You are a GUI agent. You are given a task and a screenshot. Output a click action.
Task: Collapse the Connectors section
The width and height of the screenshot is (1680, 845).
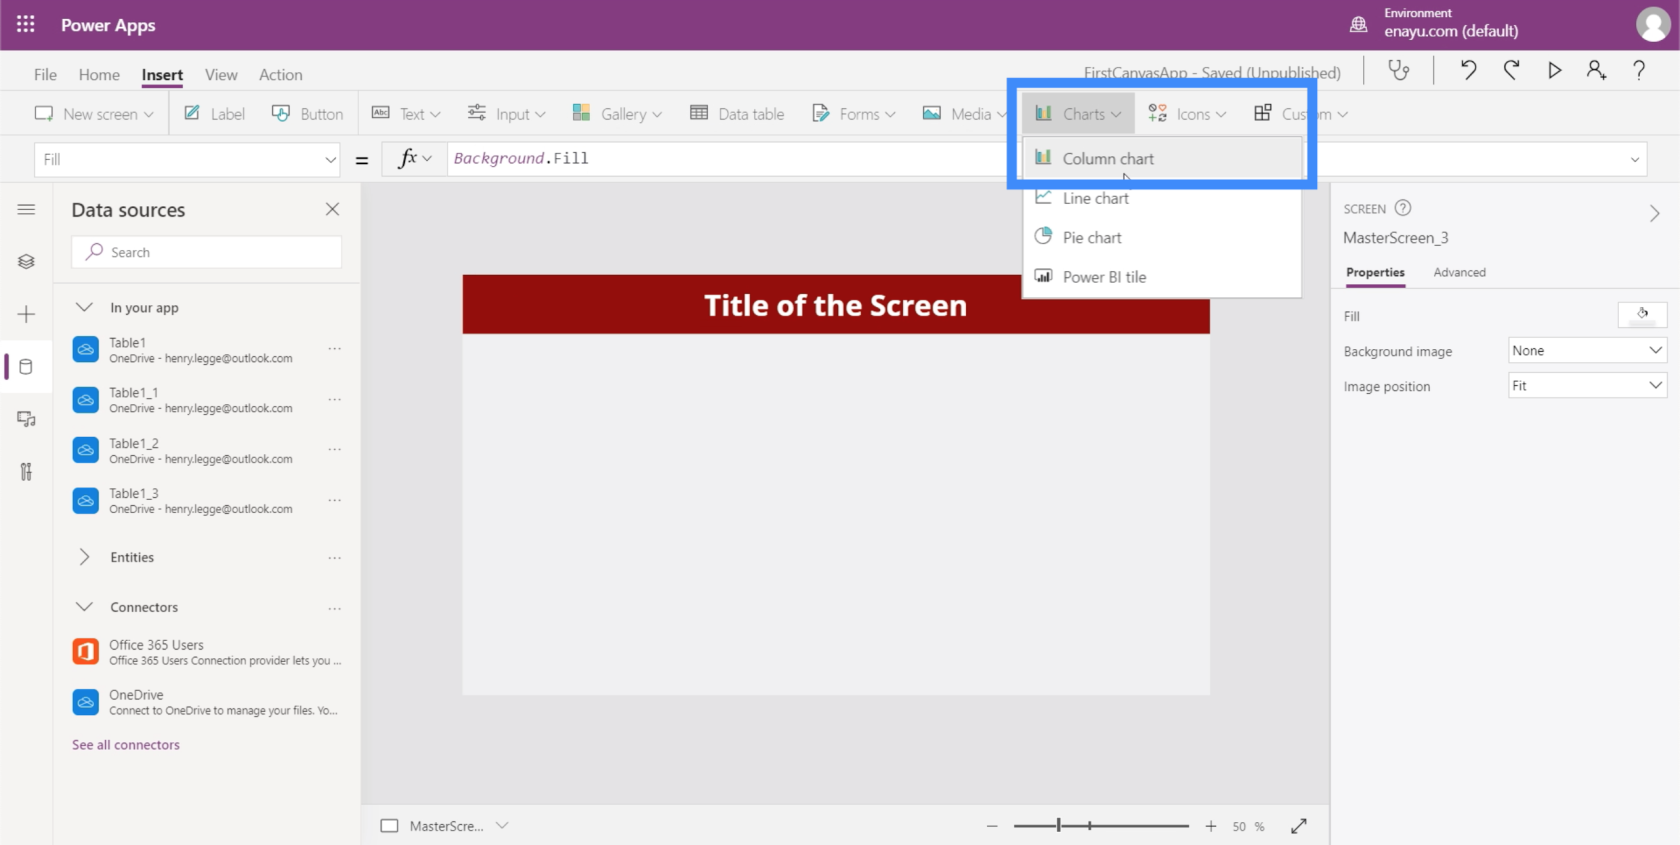(85, 606)
